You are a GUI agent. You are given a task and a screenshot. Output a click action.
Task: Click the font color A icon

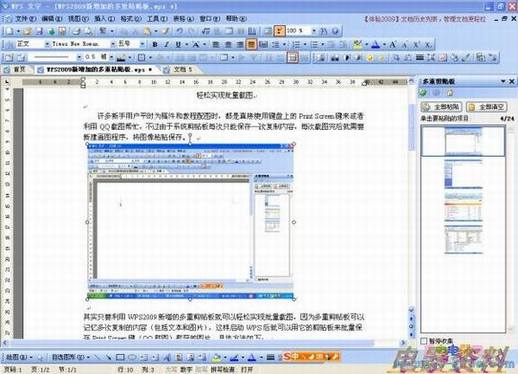point(376,44)
